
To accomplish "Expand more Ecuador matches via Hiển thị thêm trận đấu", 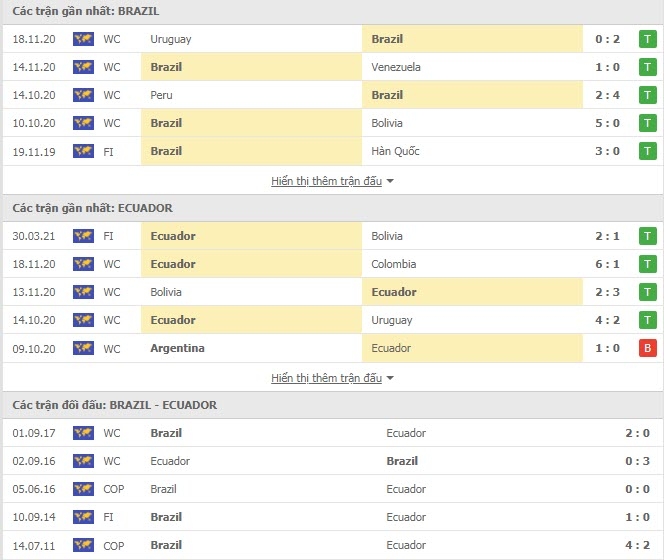I will point(326,378).
